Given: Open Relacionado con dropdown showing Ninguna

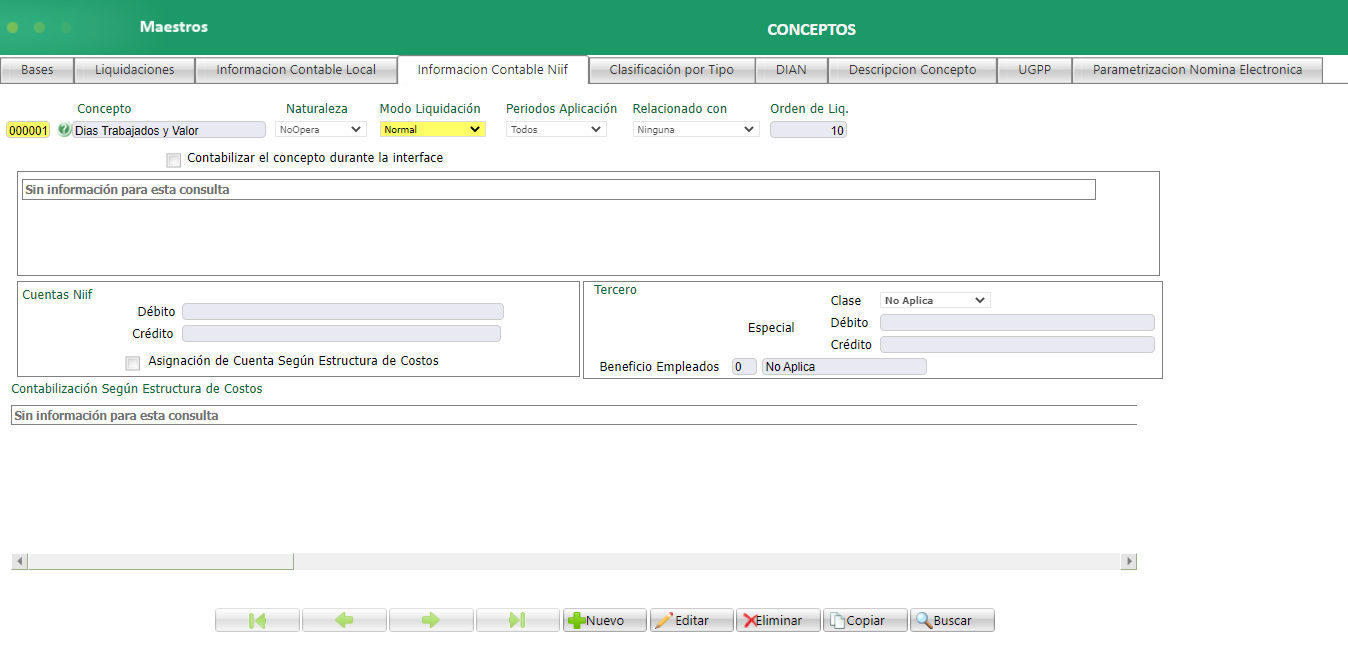Looking at the screenshot, I should [x=696, y=129].
